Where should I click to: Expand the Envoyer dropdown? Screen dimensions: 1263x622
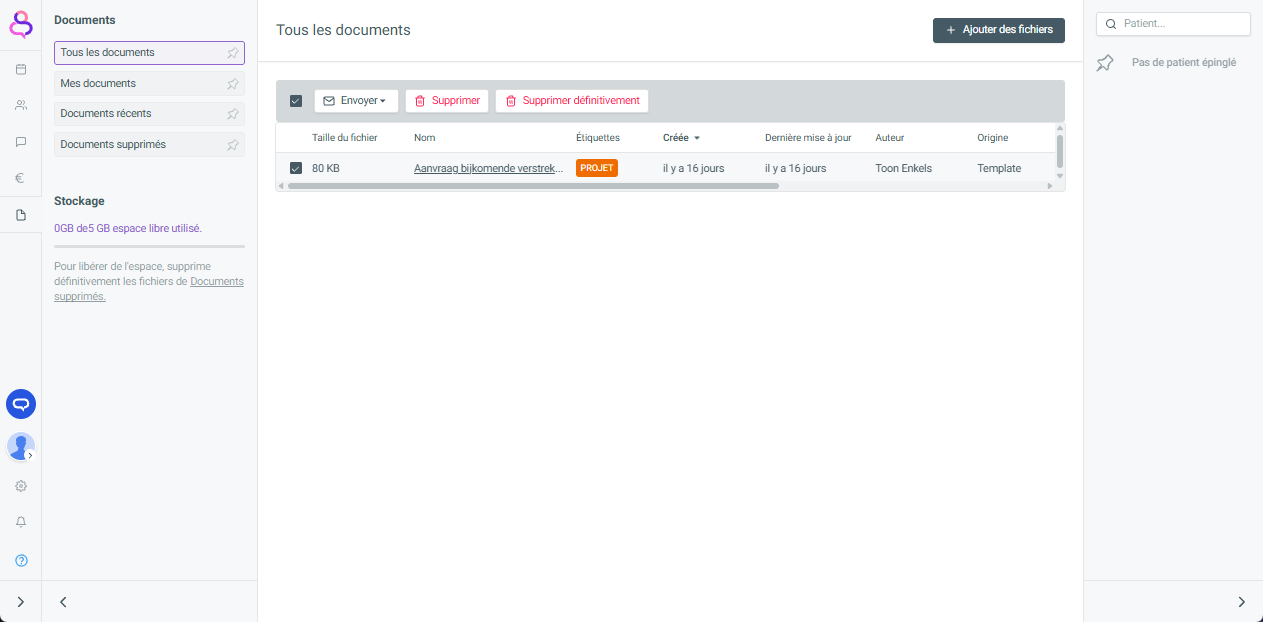(356, 101)
